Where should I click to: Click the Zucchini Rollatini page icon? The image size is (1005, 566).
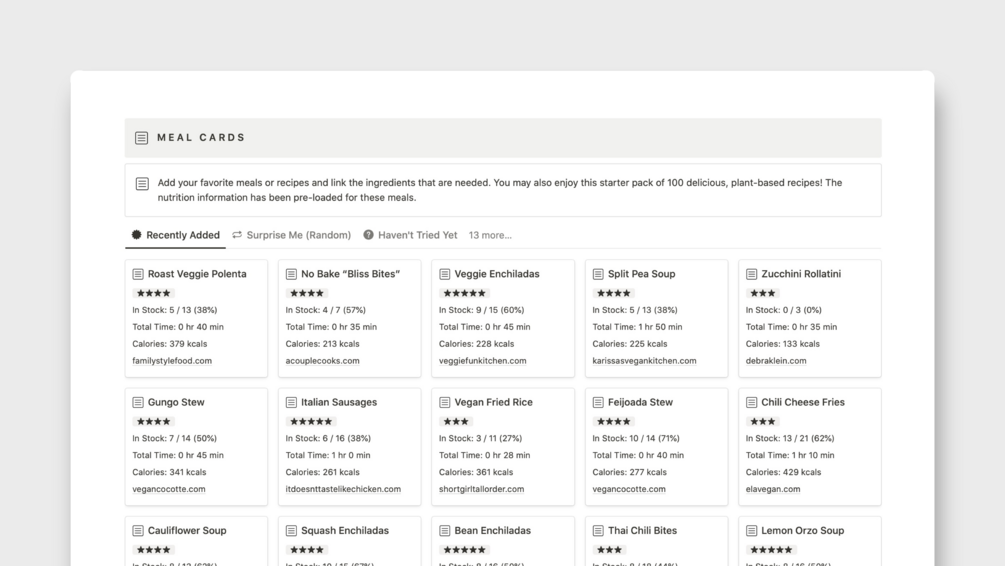tap(751, 274)
